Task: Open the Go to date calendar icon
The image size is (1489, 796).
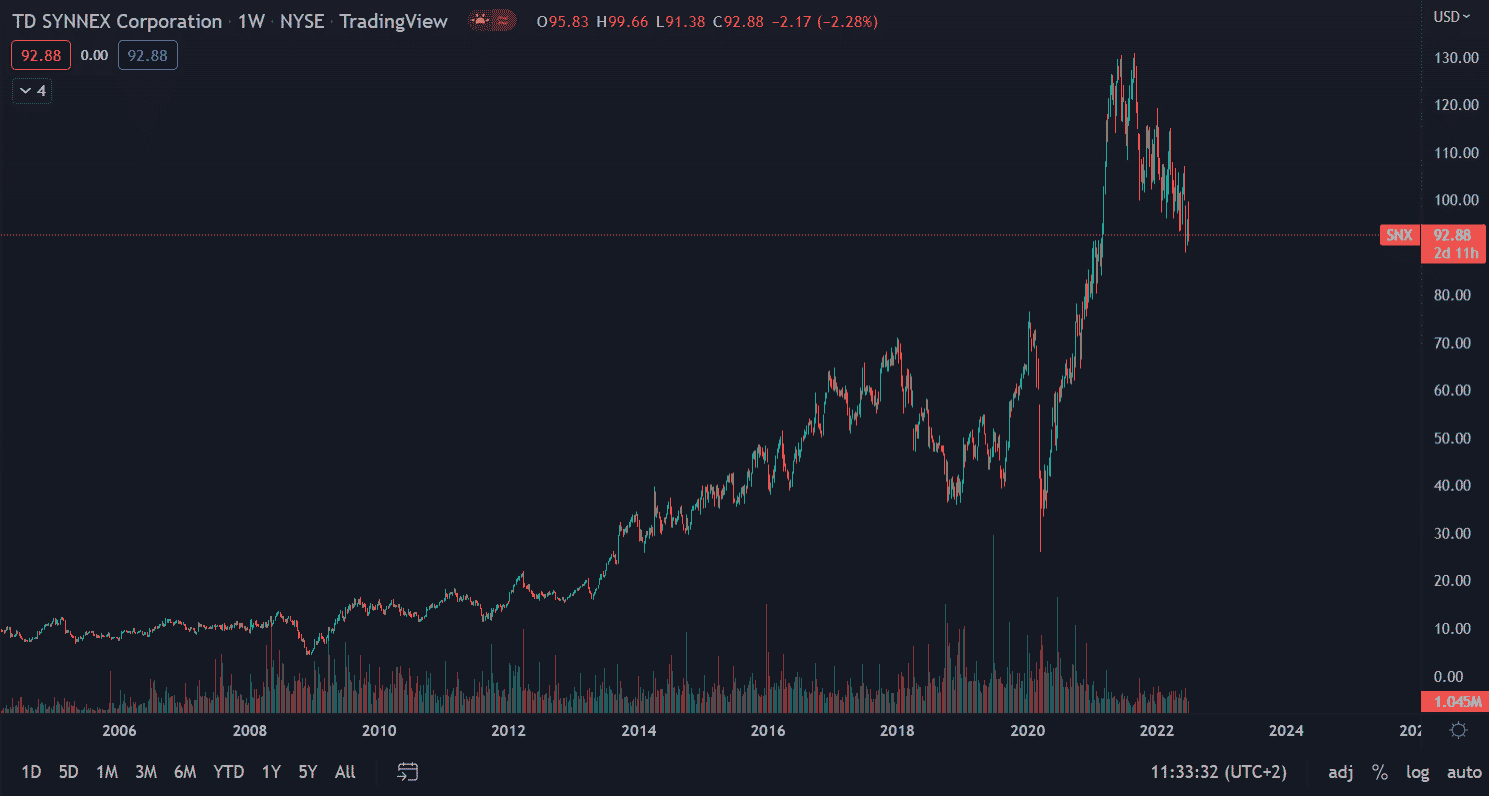Action: 407,771
